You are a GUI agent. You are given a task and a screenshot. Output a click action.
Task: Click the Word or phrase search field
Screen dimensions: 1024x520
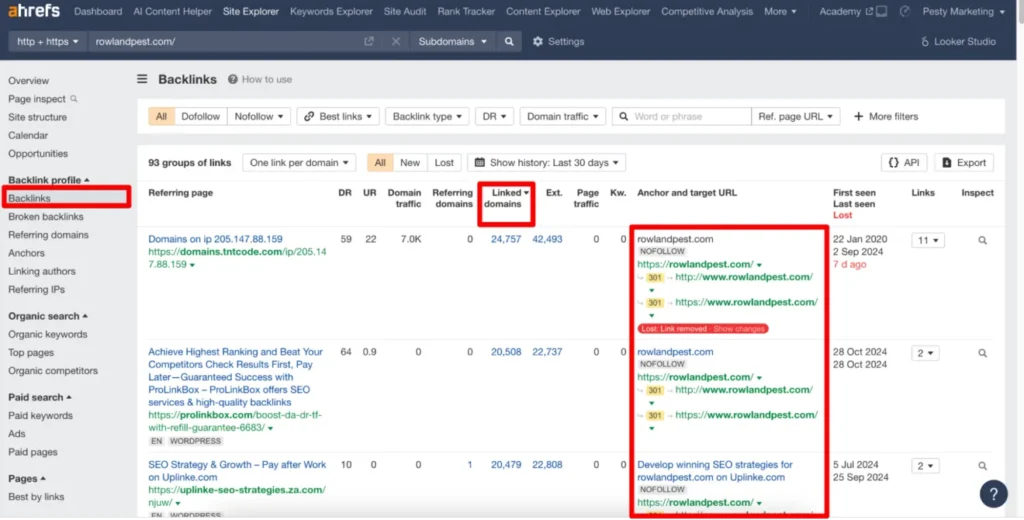coord(680,116)
